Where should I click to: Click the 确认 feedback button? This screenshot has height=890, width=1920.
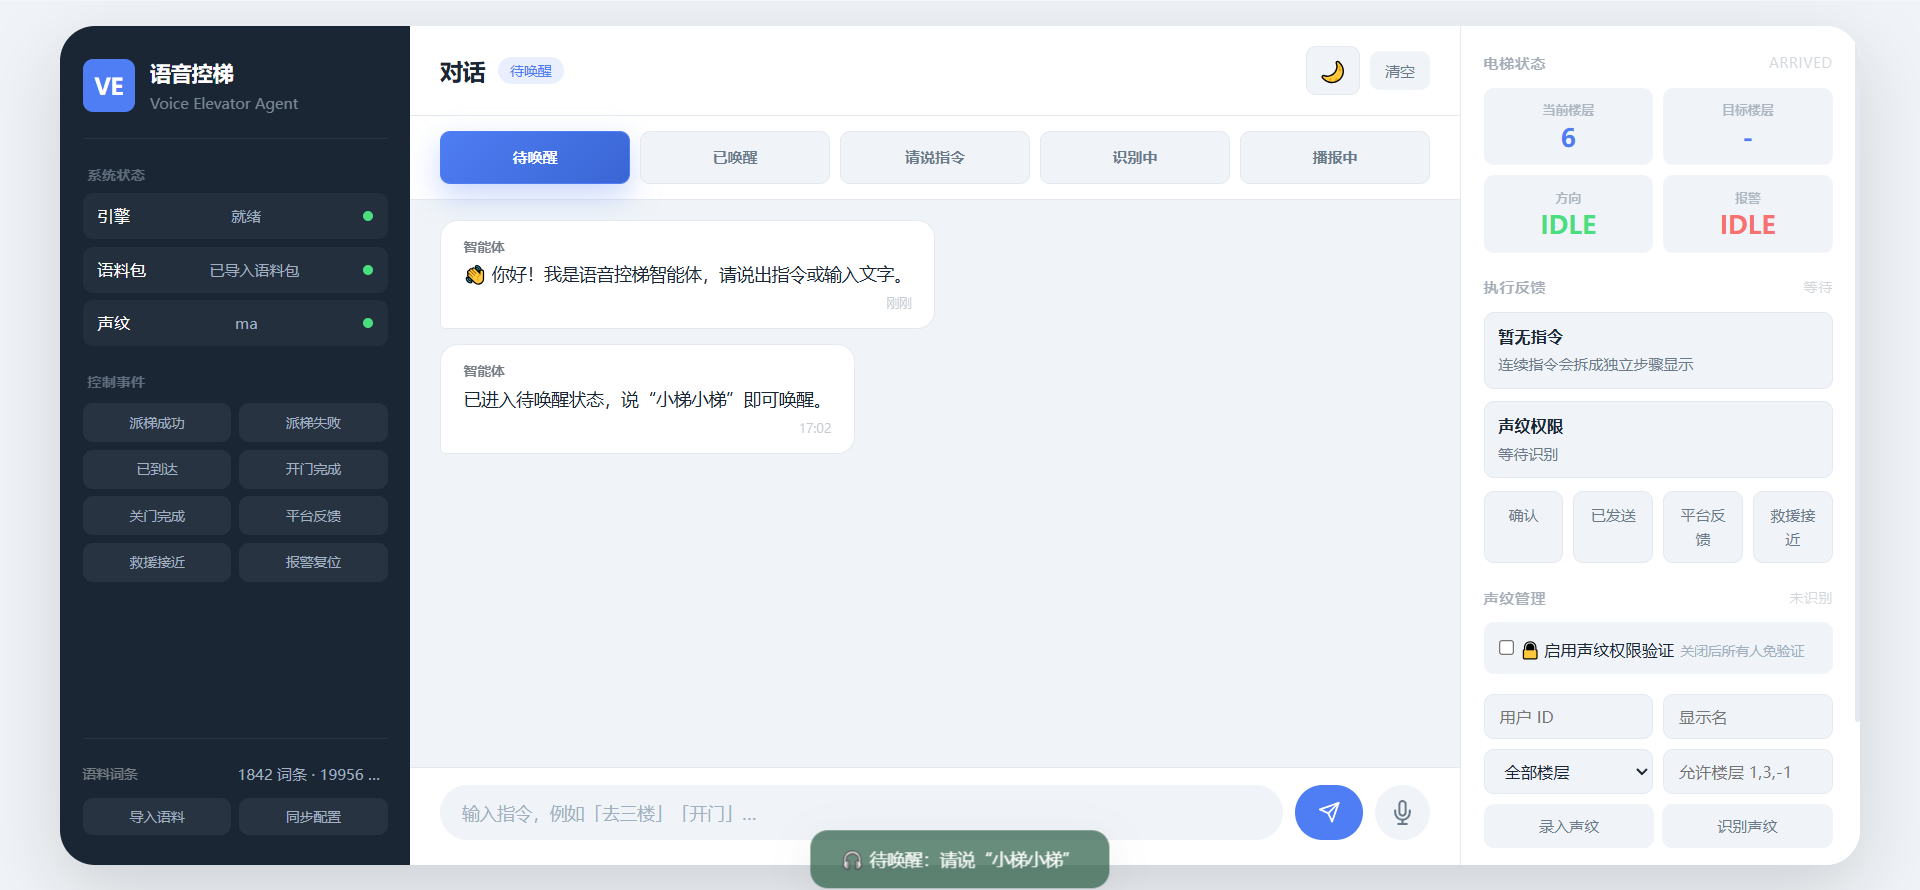pyautogui.click(x=1523, y=527)
